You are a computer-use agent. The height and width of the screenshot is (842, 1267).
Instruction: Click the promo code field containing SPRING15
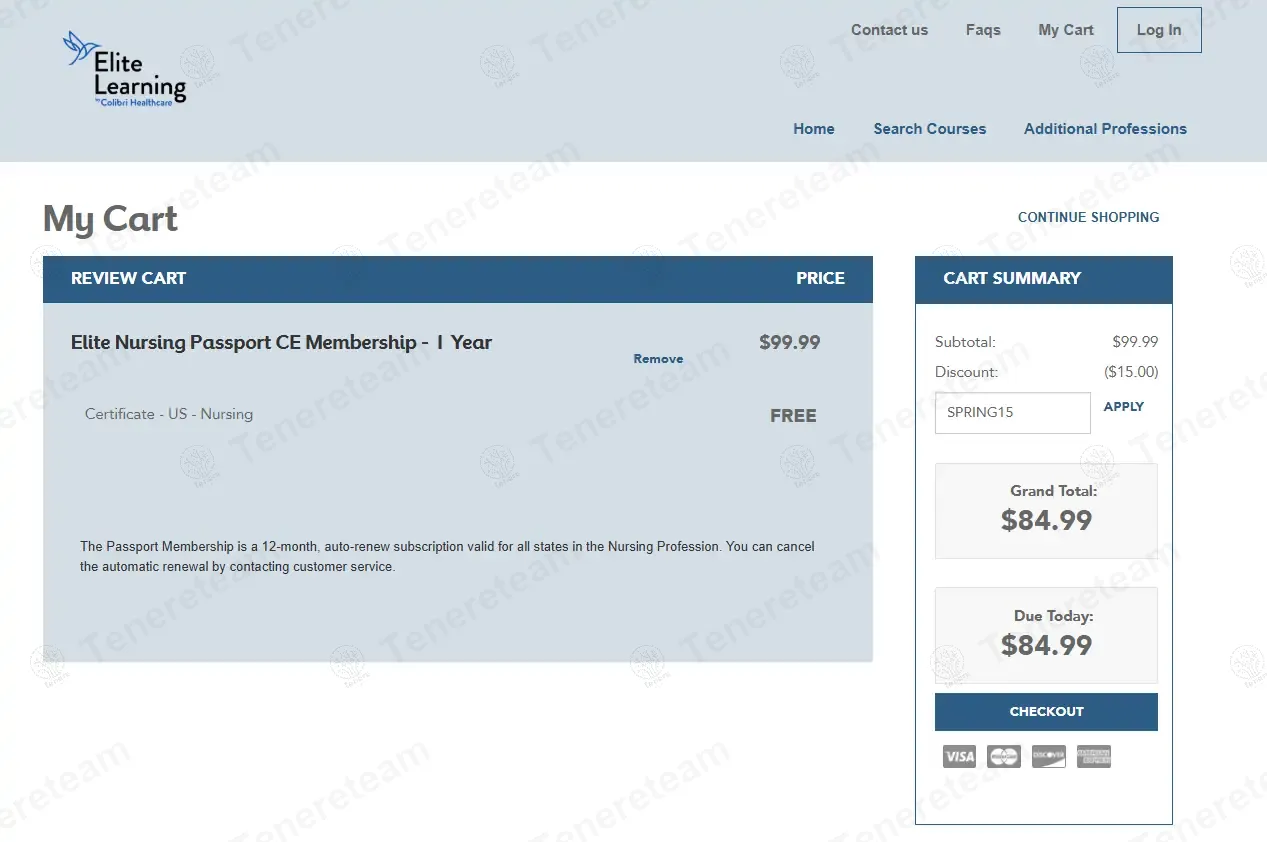(1012, 413)
